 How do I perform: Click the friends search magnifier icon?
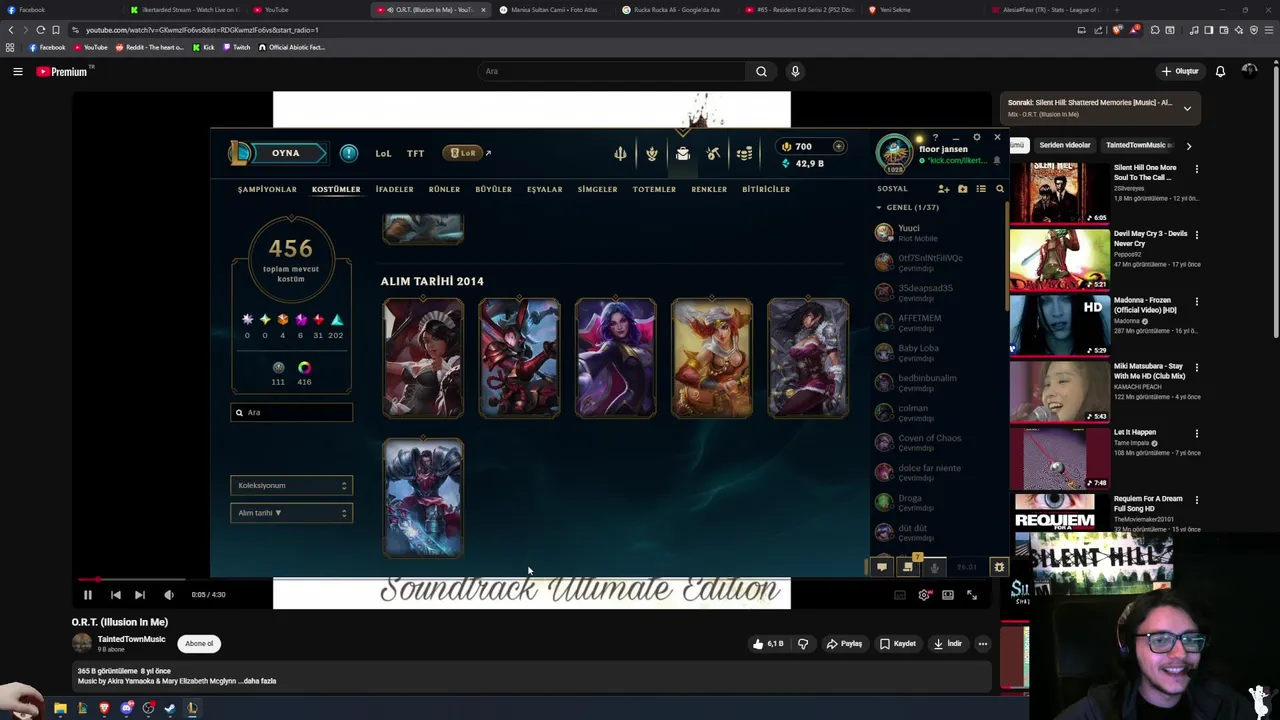pyautogui.click(x=999, y=189)
